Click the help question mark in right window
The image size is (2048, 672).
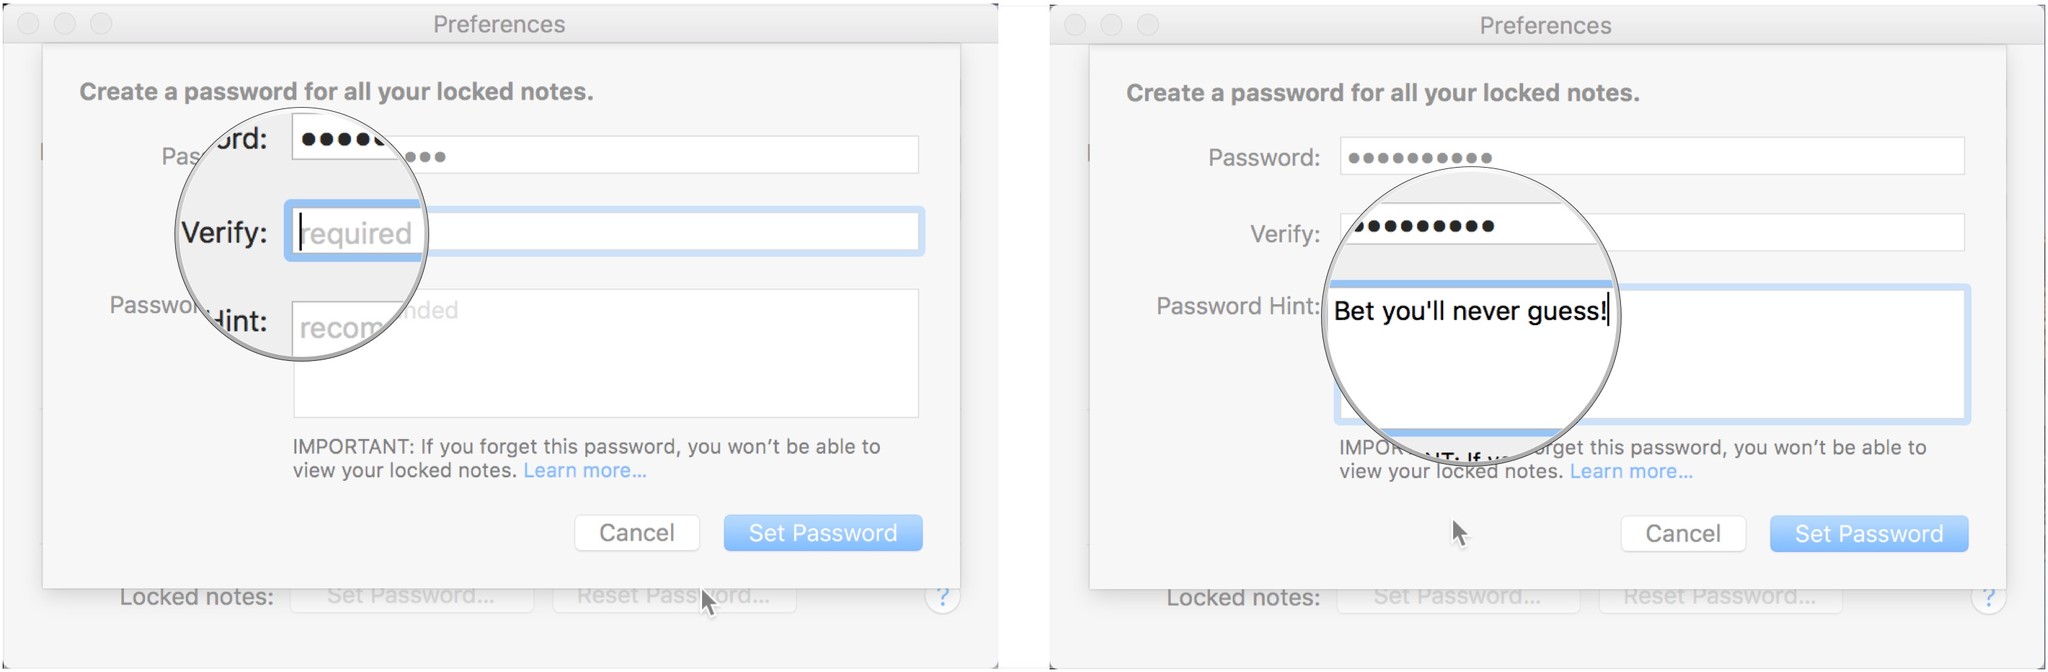pos(1988,599)
